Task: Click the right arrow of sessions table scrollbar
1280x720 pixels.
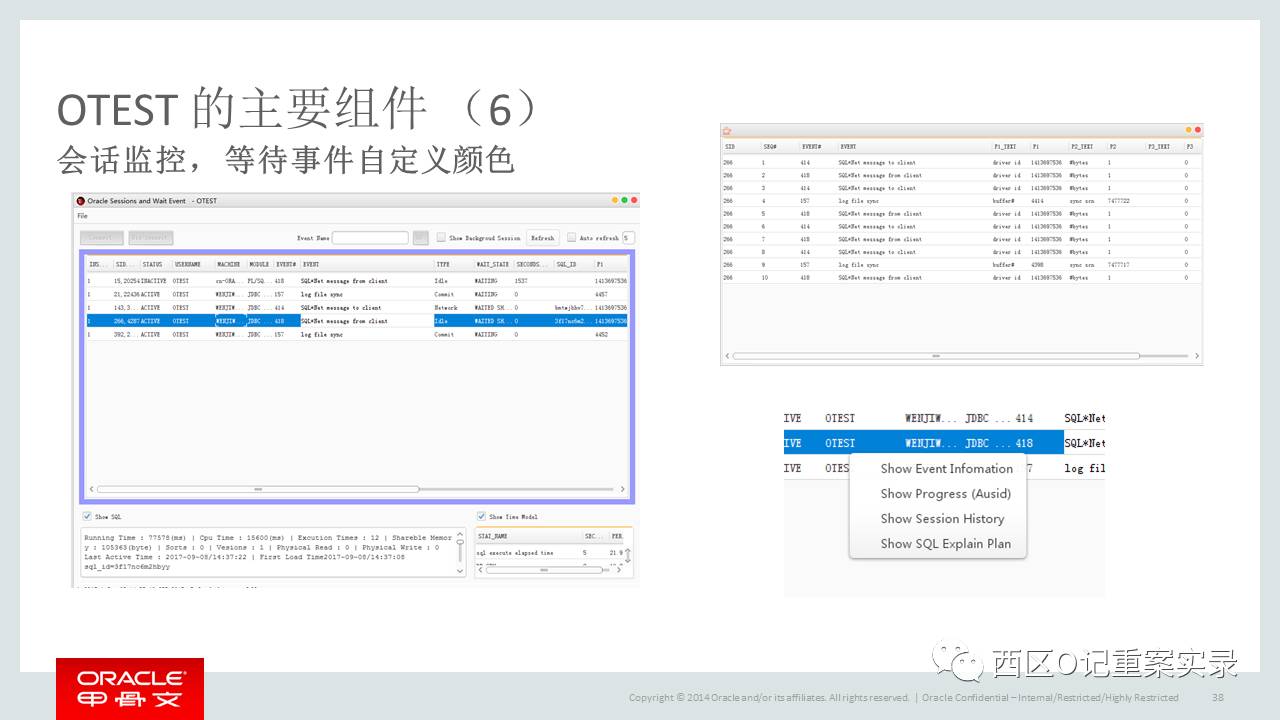Action: coord(623,489)
